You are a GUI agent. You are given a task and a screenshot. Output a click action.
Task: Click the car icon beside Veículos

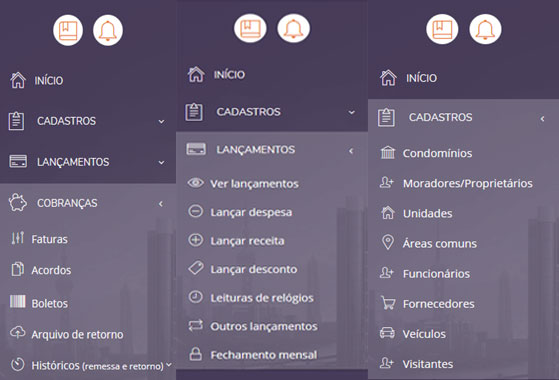pyautogui.click(x=388, y=333)
